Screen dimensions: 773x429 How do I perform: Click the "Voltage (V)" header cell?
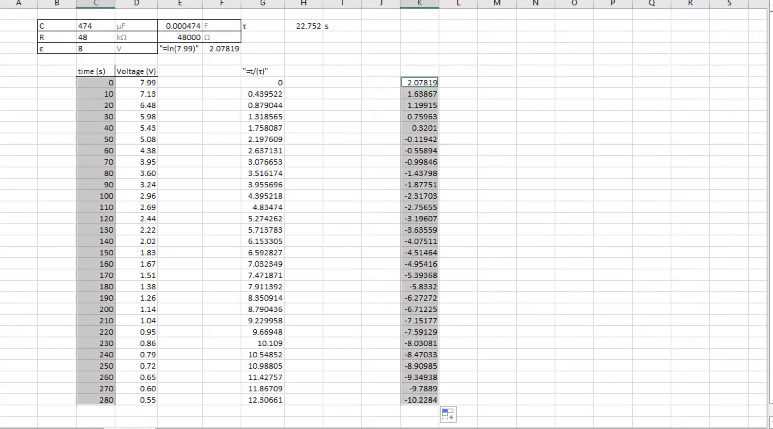[136, 71]
